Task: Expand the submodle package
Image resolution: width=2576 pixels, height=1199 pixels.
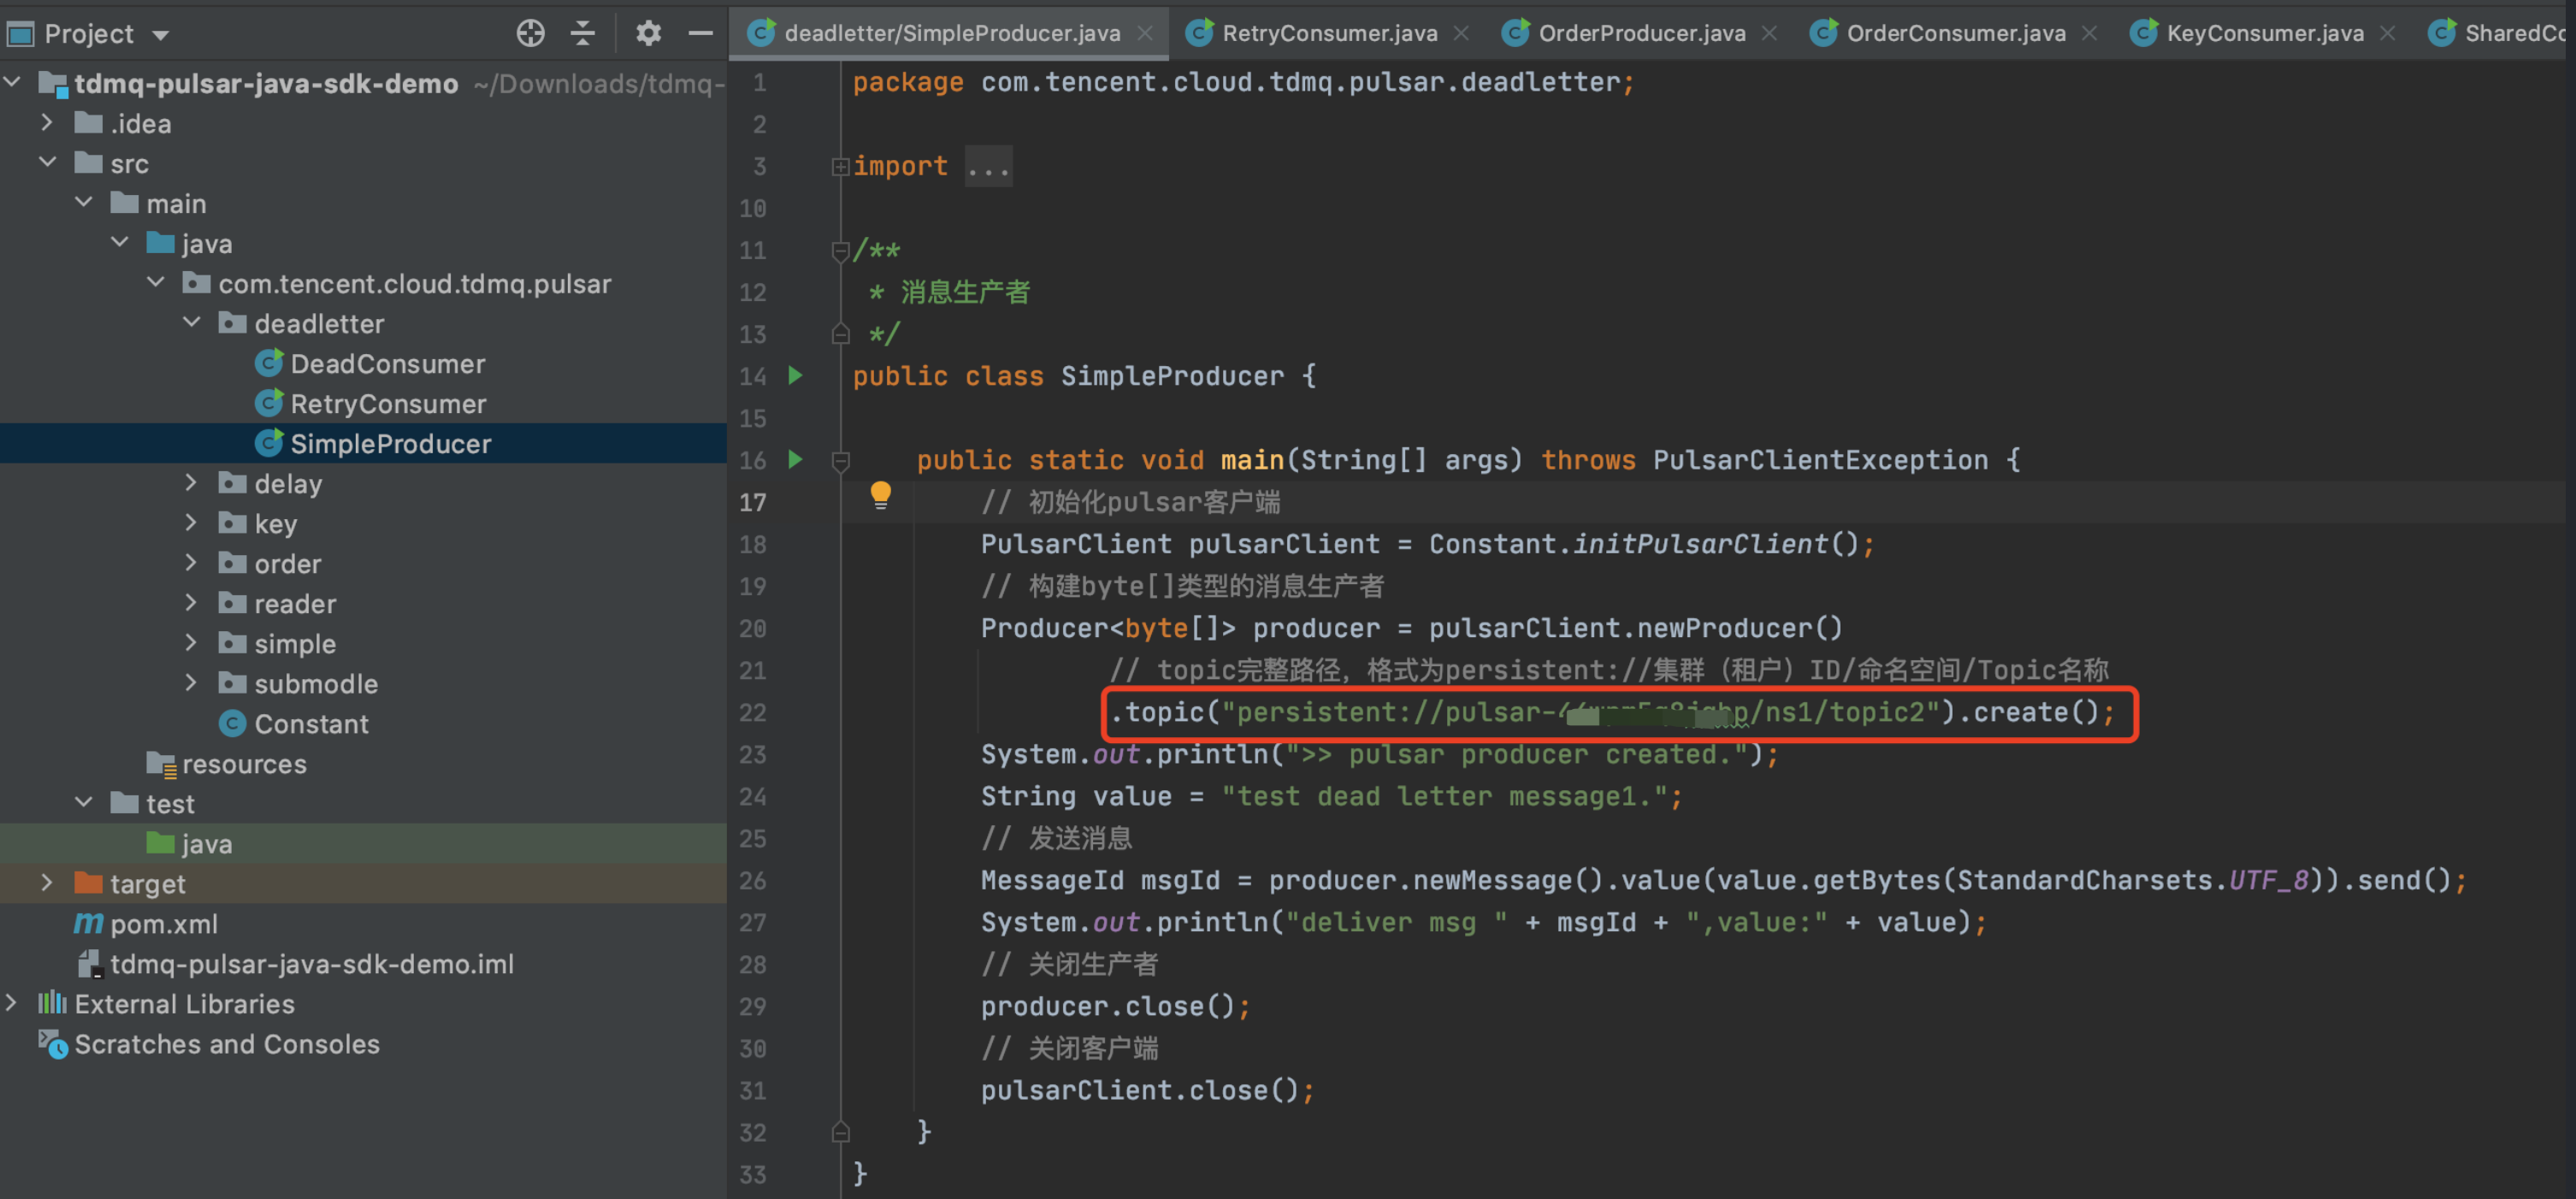Action: pyautogui.click(x=192, y=682)
